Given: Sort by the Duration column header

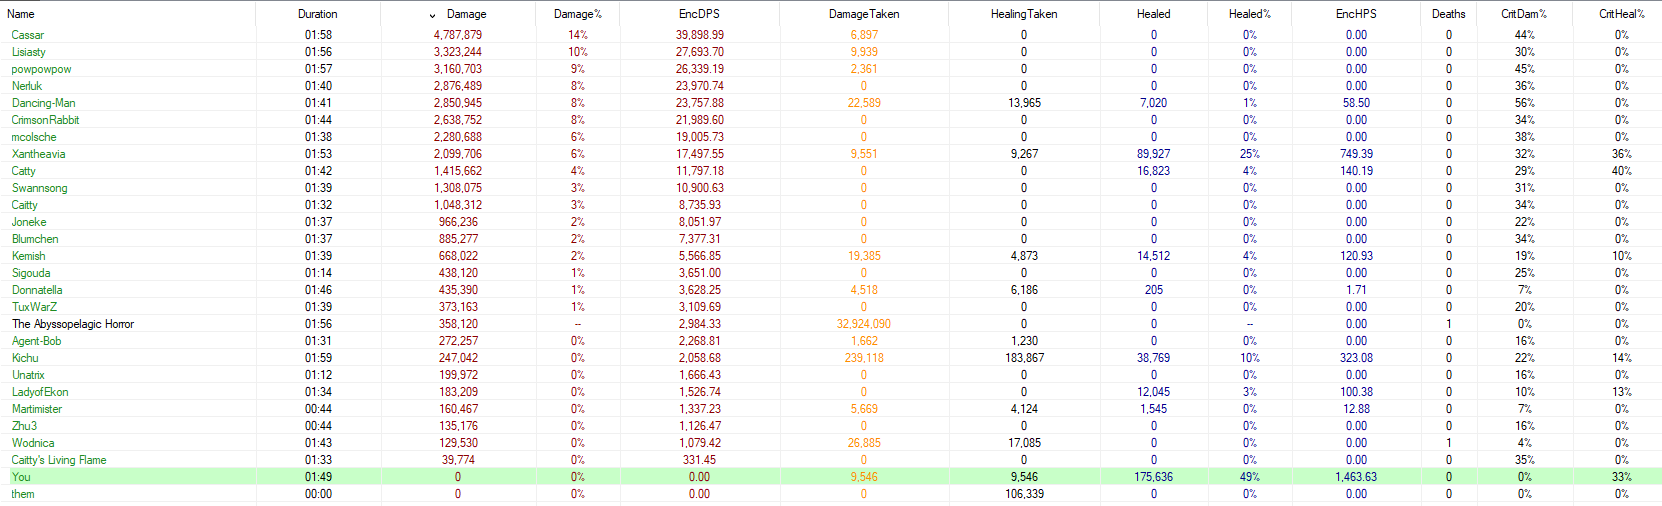Looking at the screenshot, I should click(317, 14).
